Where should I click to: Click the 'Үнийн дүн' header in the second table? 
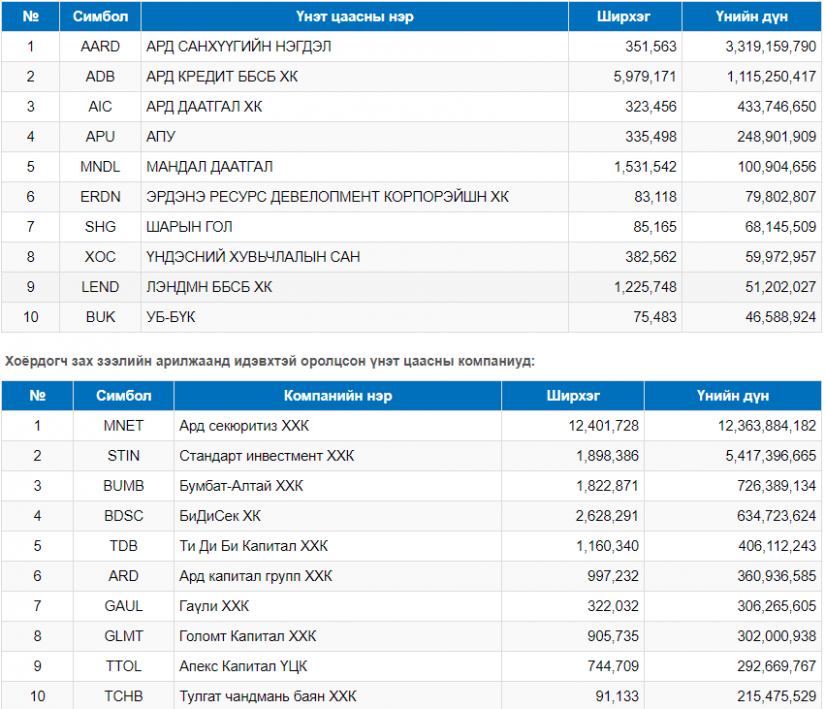733,396
